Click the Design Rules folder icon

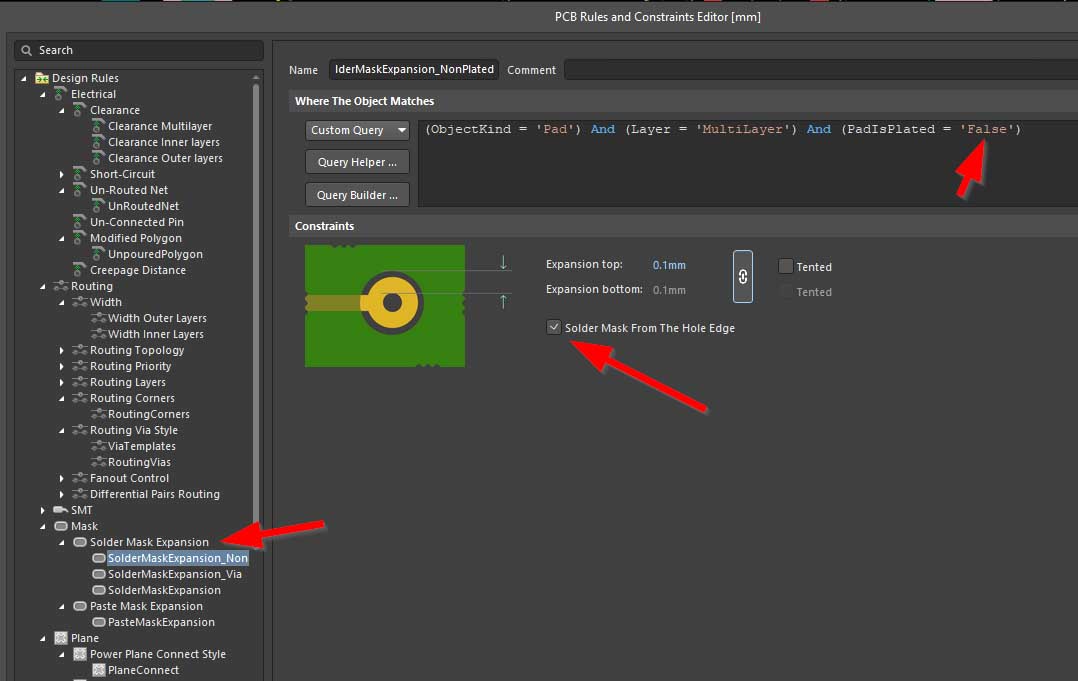point(42,78)
